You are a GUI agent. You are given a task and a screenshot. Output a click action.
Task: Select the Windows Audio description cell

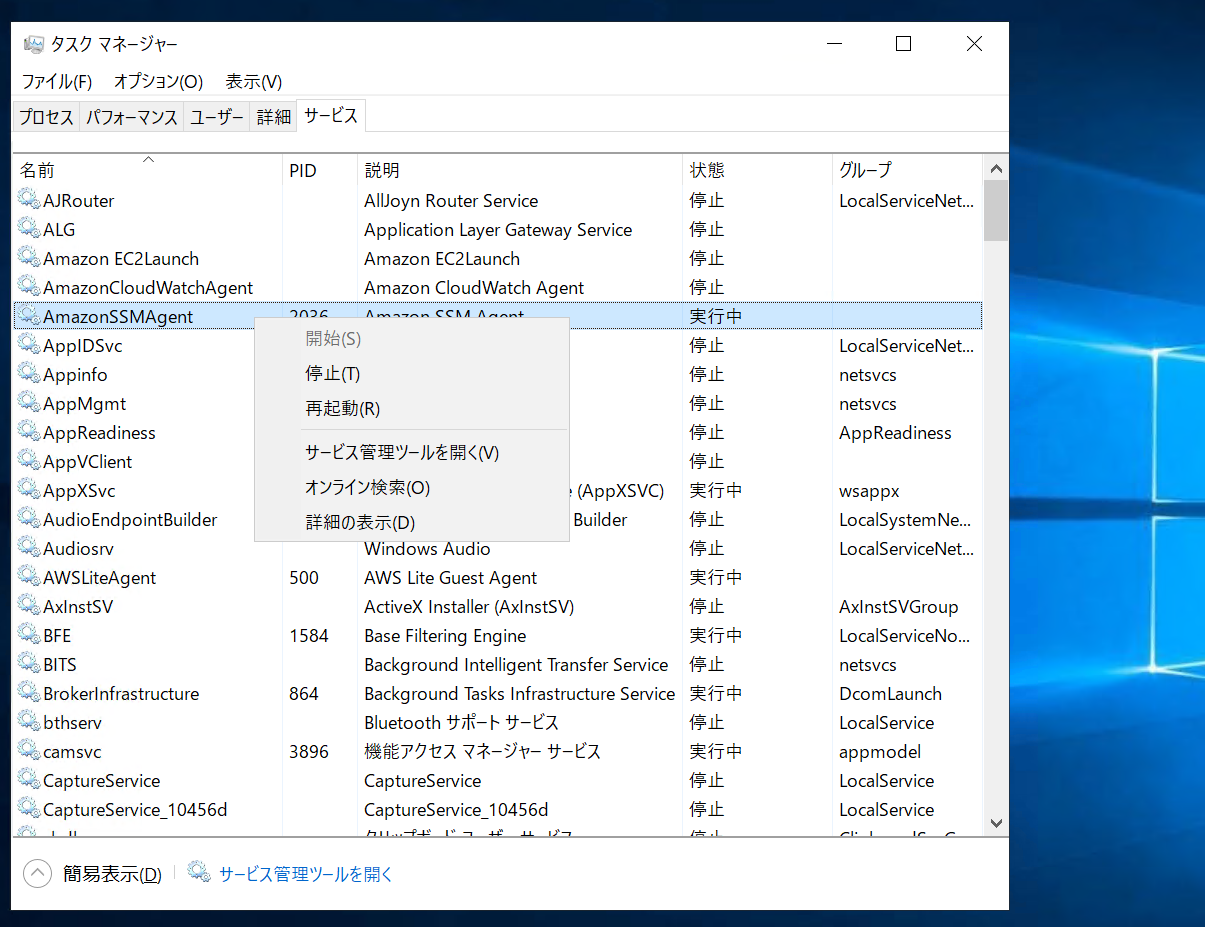coord(427,548)
